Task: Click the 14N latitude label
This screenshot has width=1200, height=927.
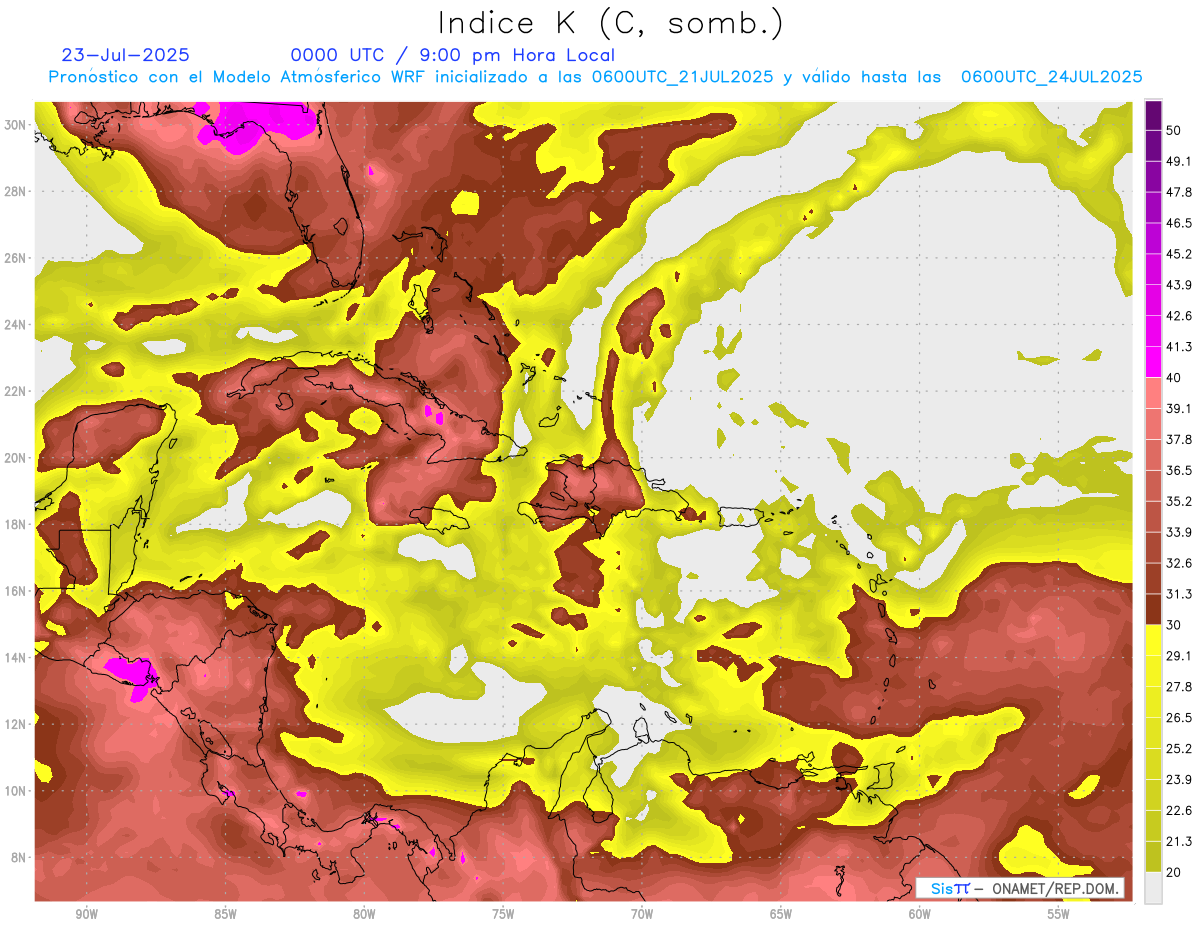Action: tap(15, 658)
